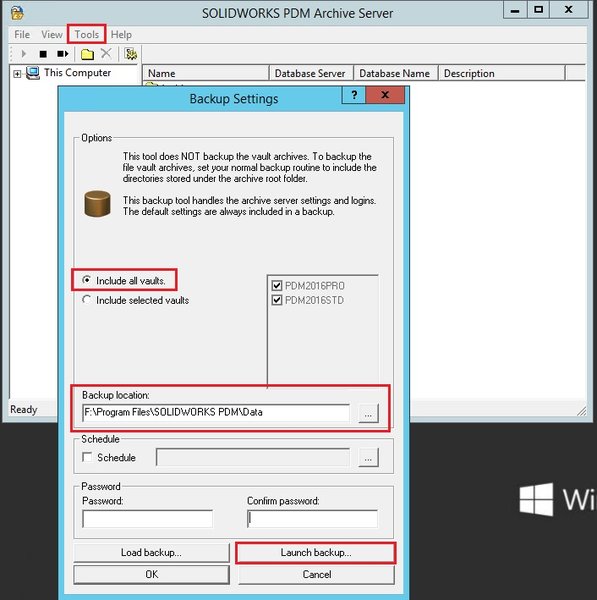Image resolution: width=597 pixels, height=600 pixels.
Task: Click the Database Server column header
Action: point(311,73)
